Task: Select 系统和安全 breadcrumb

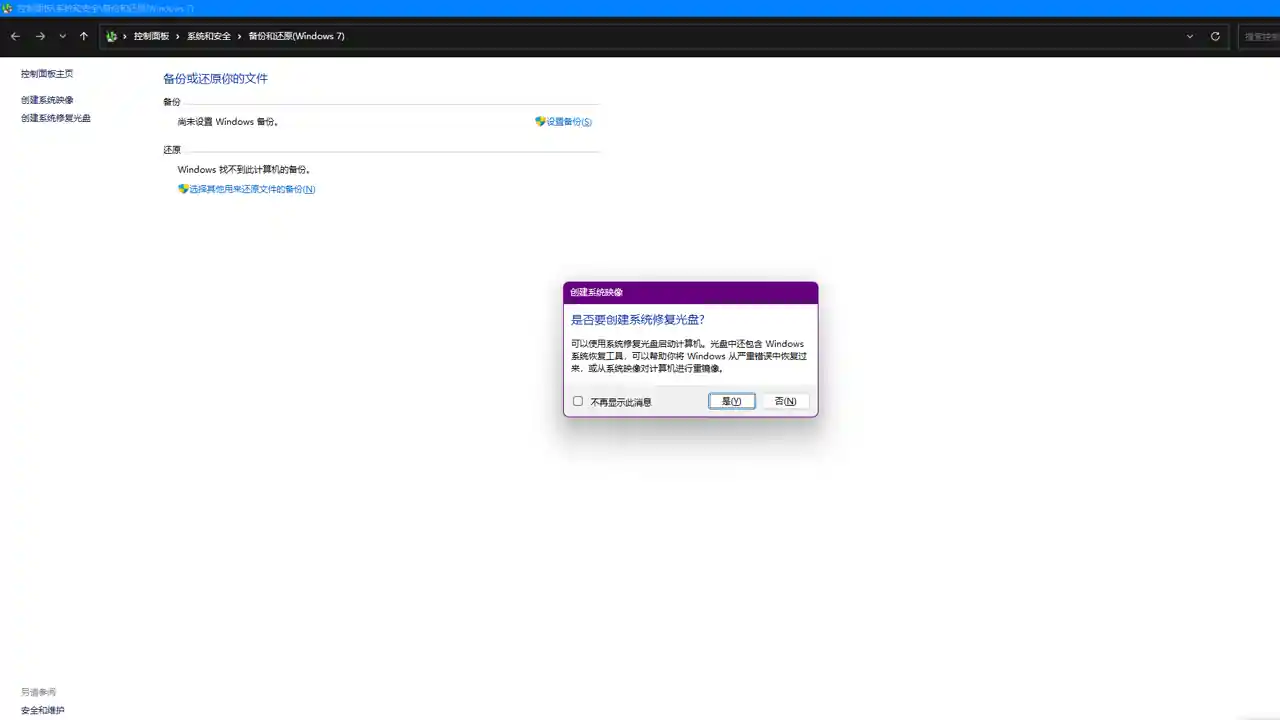Action: [x=208, y=36]
